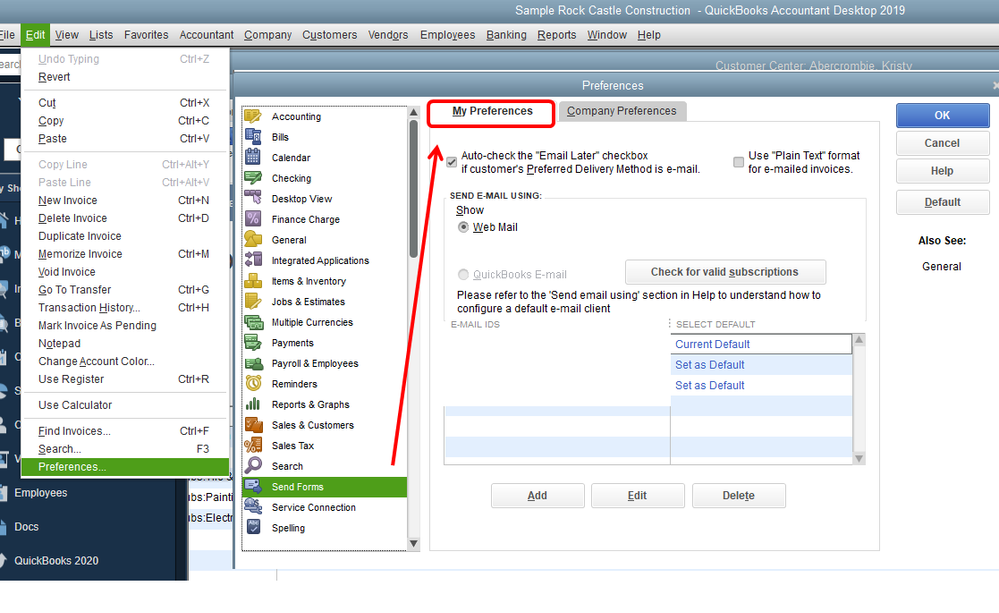Click scroll down arrow of preferences category list
The width and height of the screenshot is (999, 613).
click(x=413, y=544)
